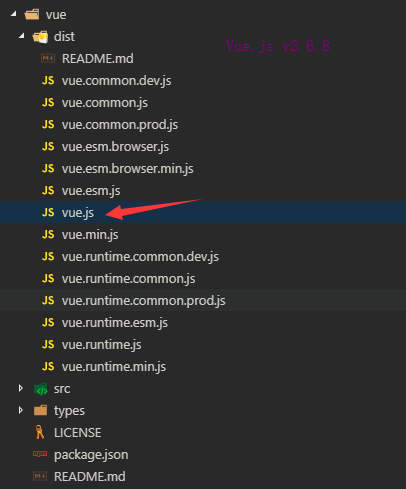Viewport: 406px width, 489px height.
Task: Expand the types folder arrow
Action: [21, 410]
